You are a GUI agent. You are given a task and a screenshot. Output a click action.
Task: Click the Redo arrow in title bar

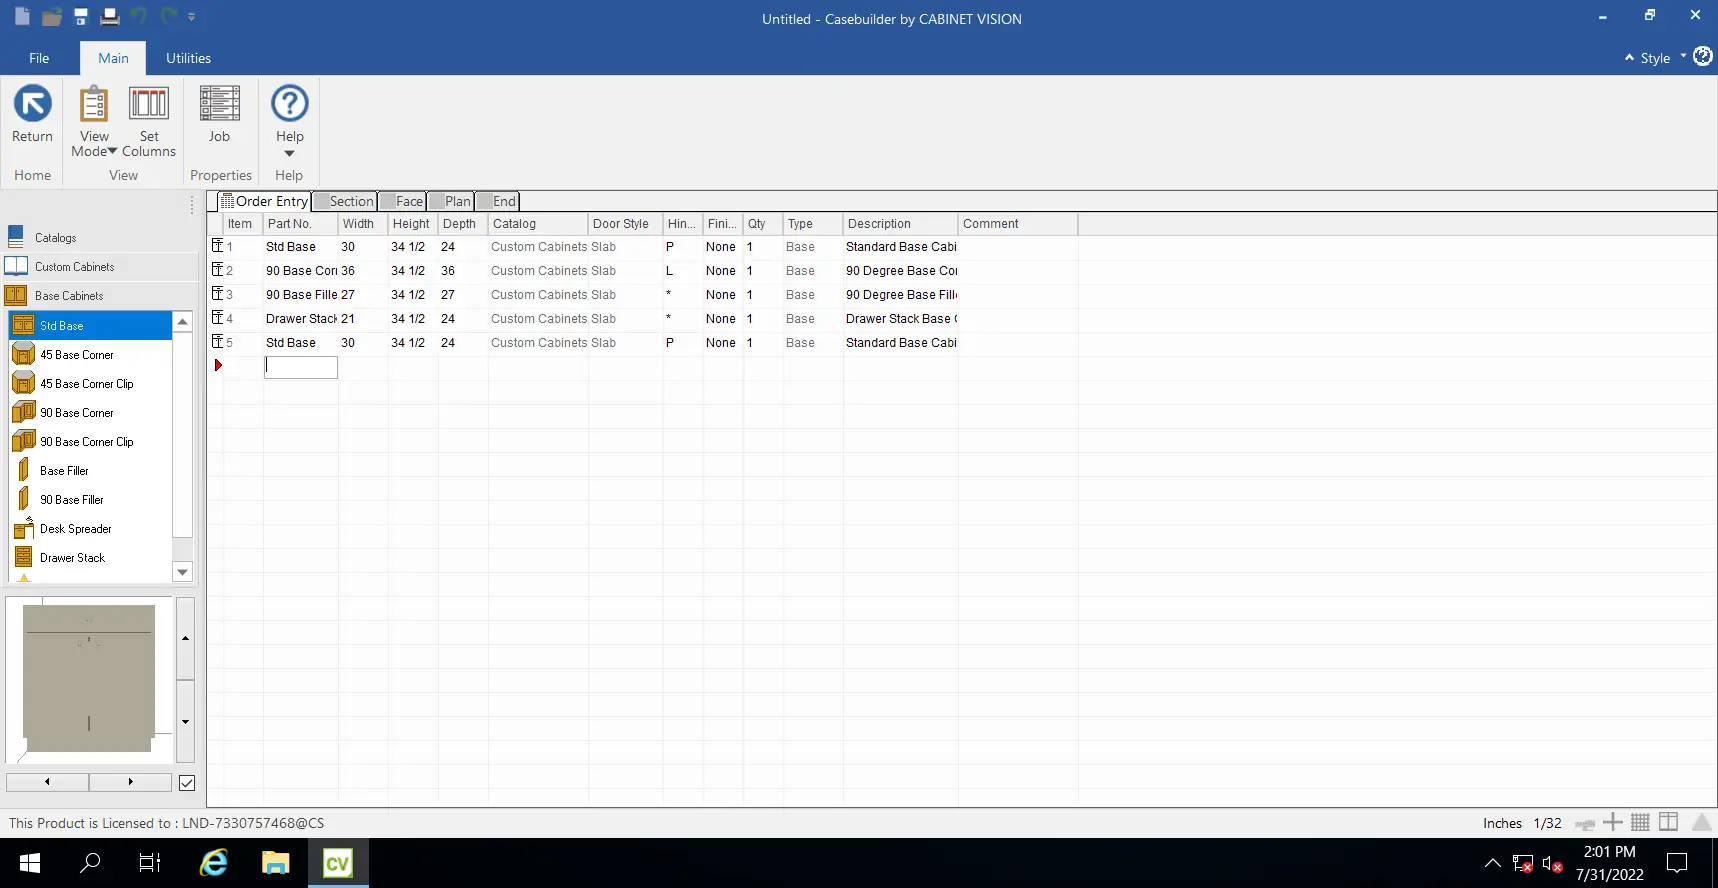click(x=168, y=16)
